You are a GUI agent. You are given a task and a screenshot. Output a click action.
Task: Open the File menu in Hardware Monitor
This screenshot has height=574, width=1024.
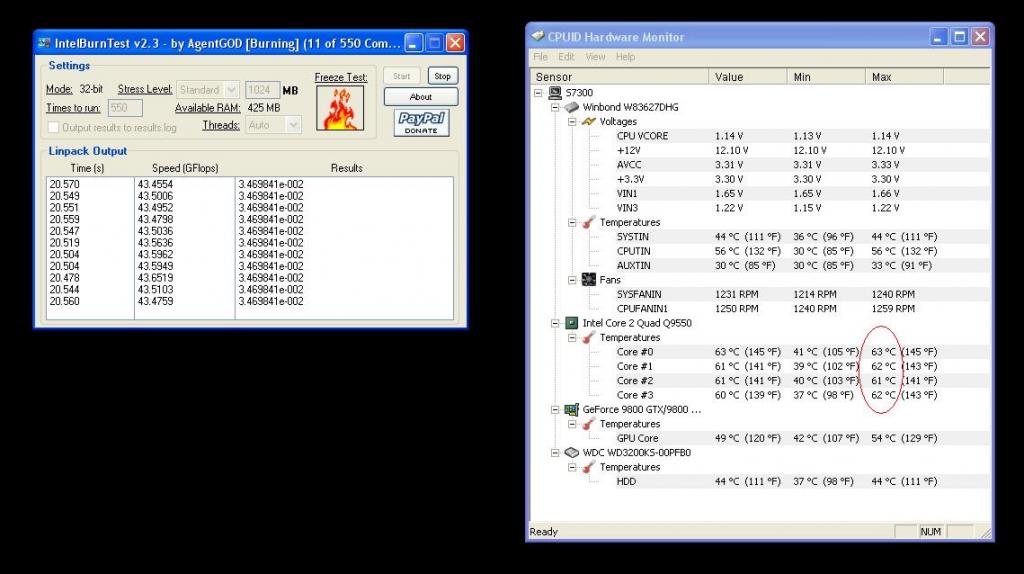click(540, 57)
